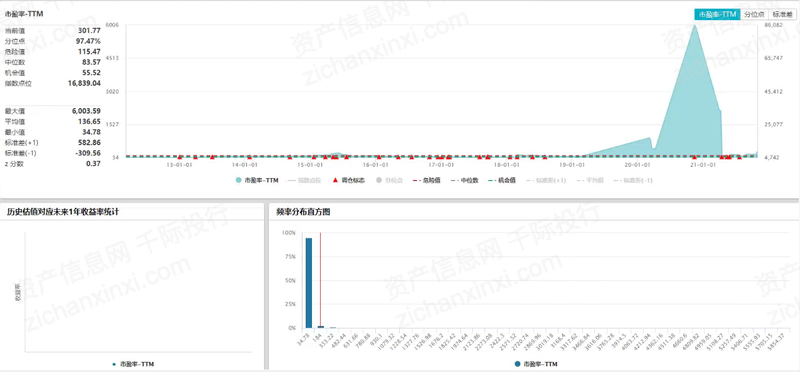Toggle 市盈率-TTM legend under return chart

click(133, 364)
